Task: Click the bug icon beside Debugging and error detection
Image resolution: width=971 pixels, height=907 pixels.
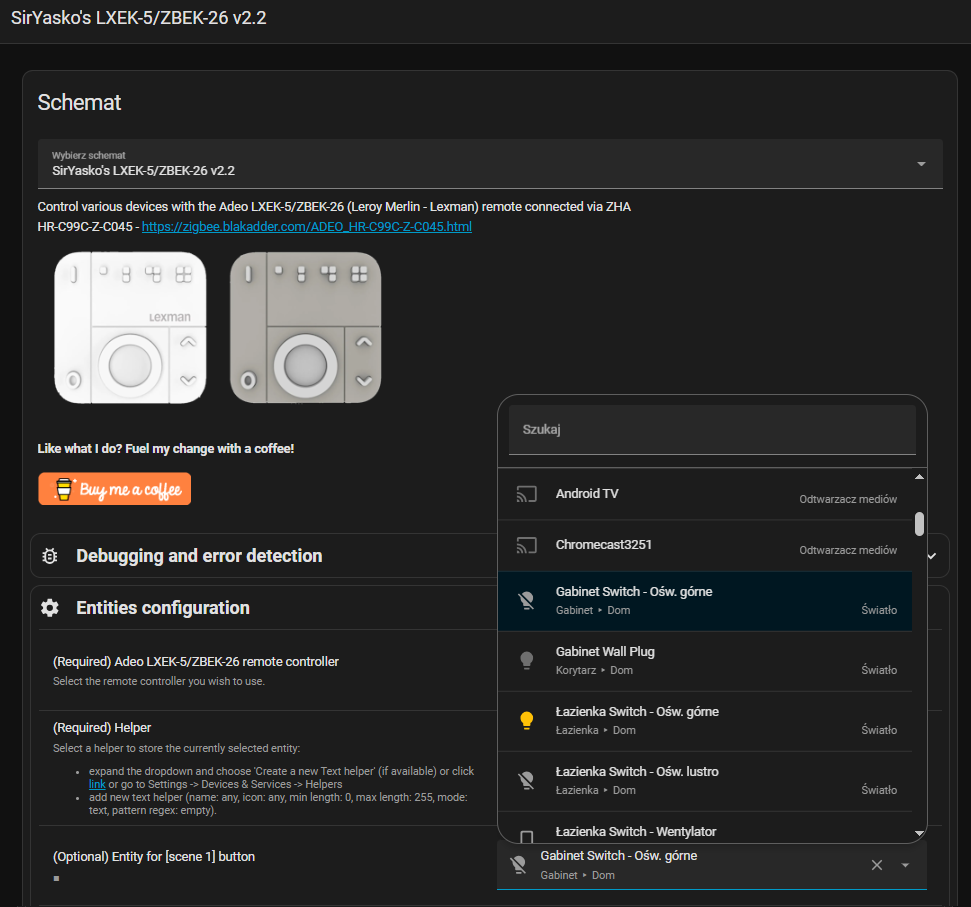Action: tap(50, 556)
